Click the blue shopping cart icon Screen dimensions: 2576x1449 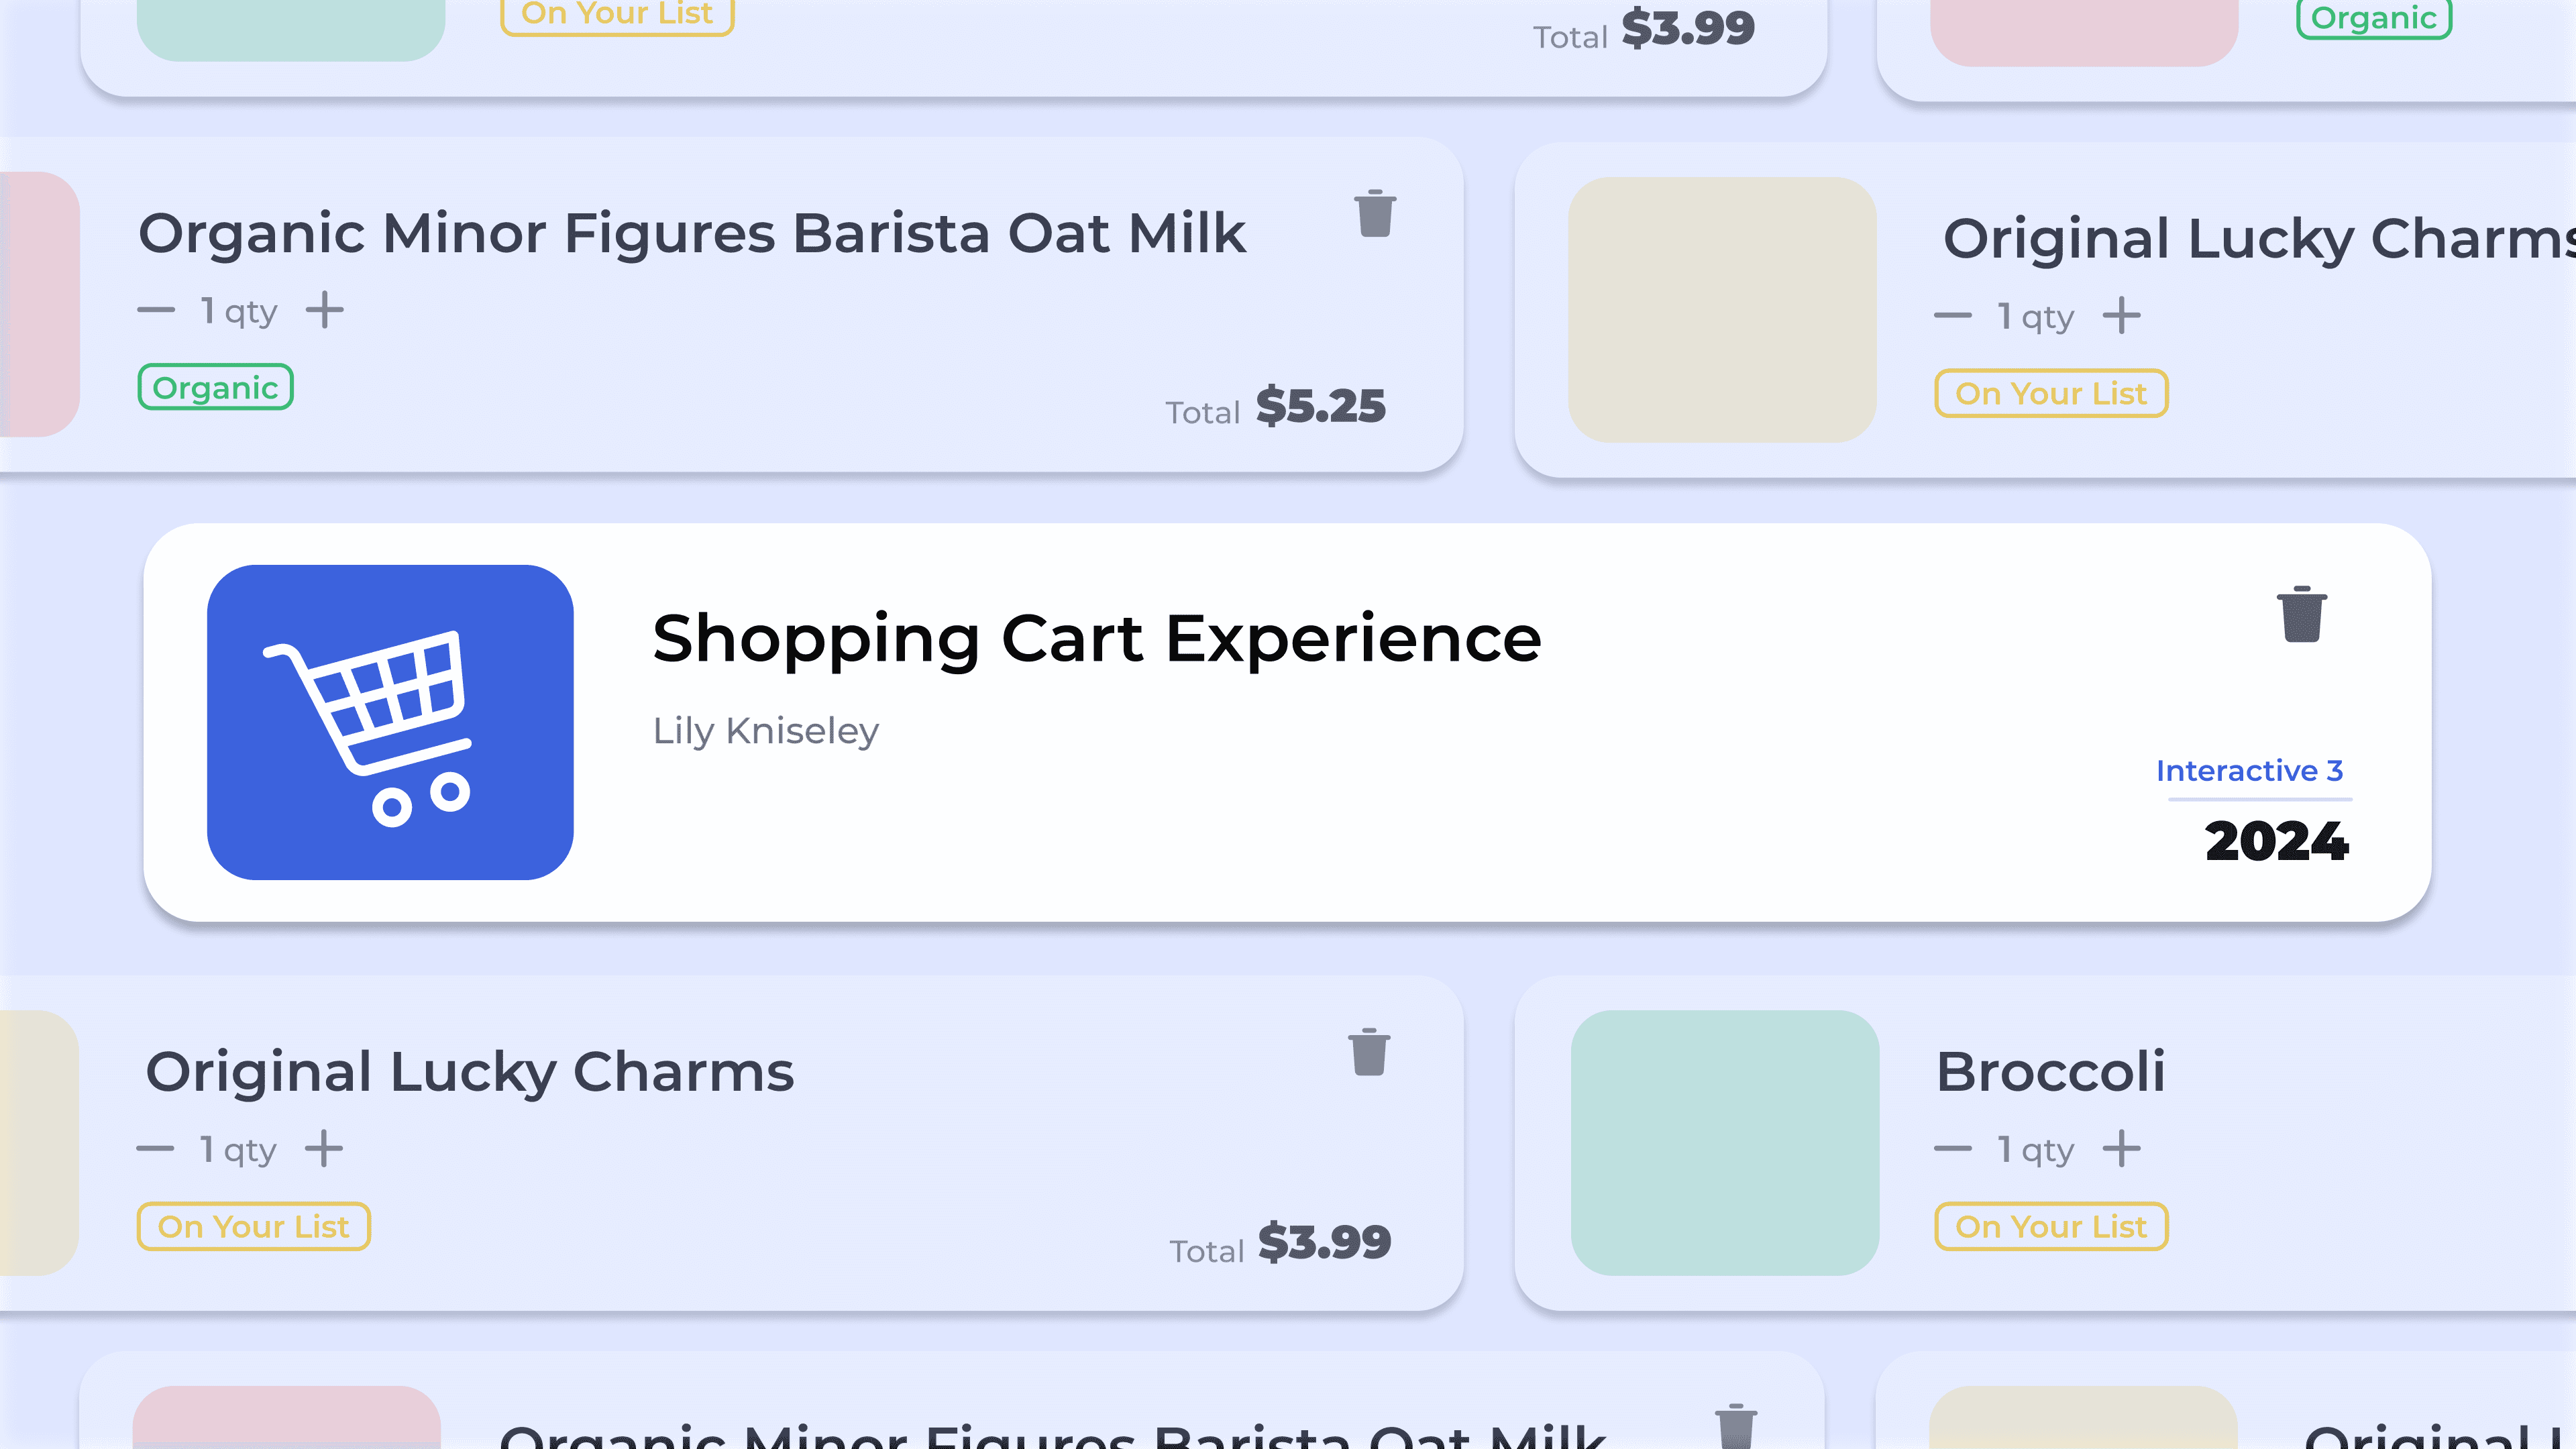coord(390,722)
